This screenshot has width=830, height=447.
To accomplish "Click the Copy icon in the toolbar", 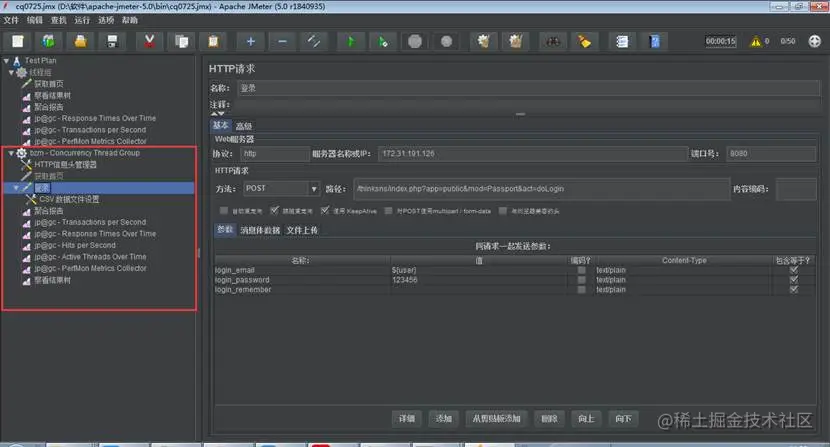I will point(182,41).
